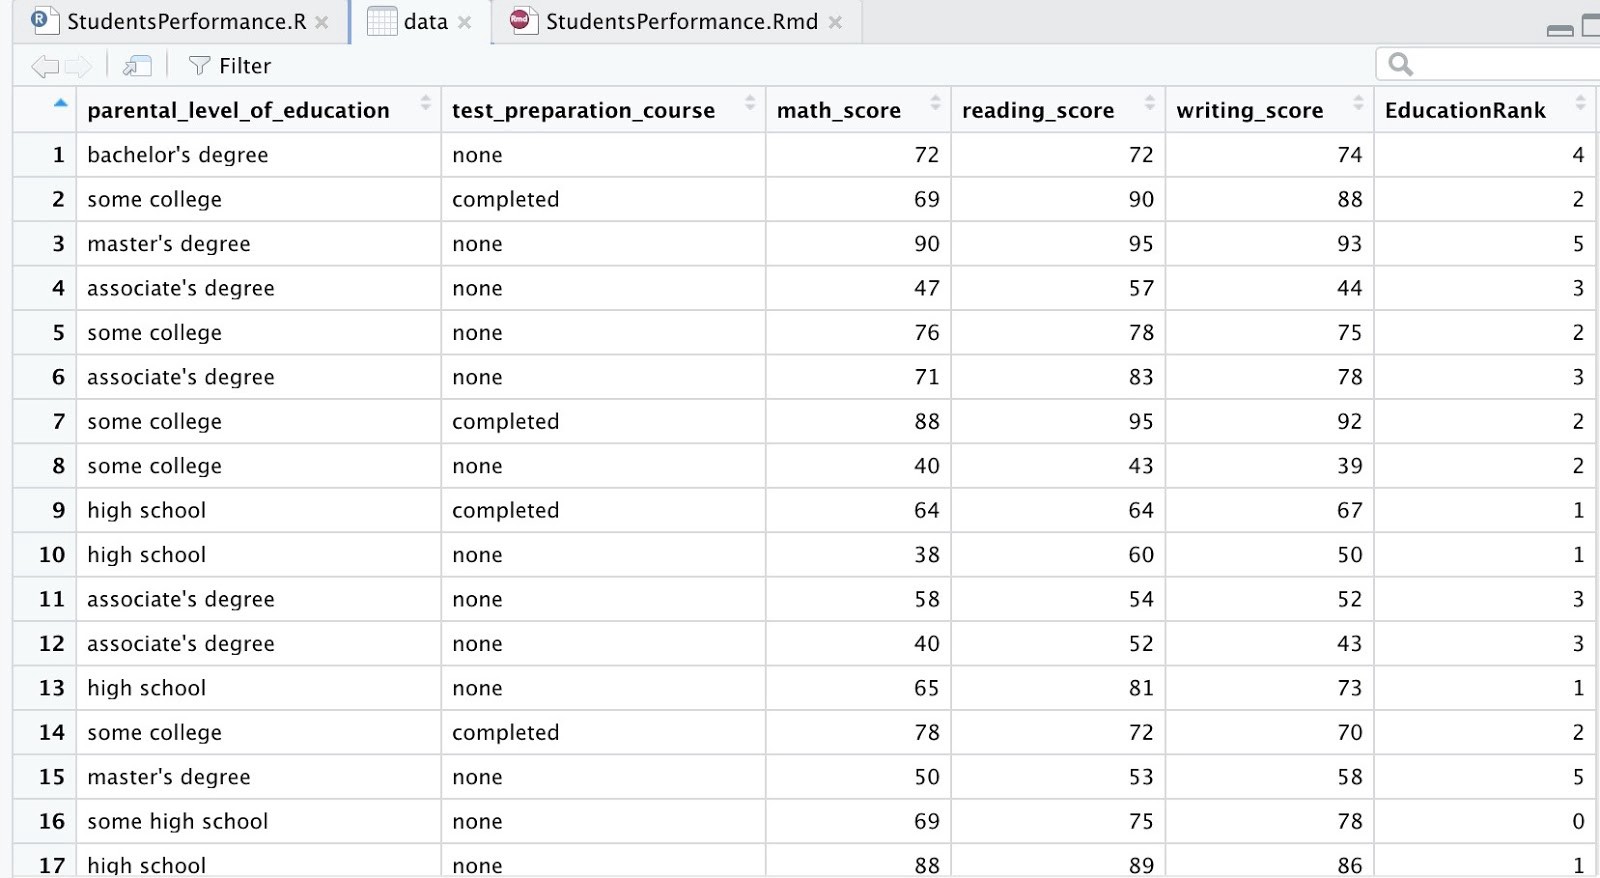Close the StudentsPerformance.Rmd tab
The height and width of the screenshot is (878, 1600).
[835, 22]
